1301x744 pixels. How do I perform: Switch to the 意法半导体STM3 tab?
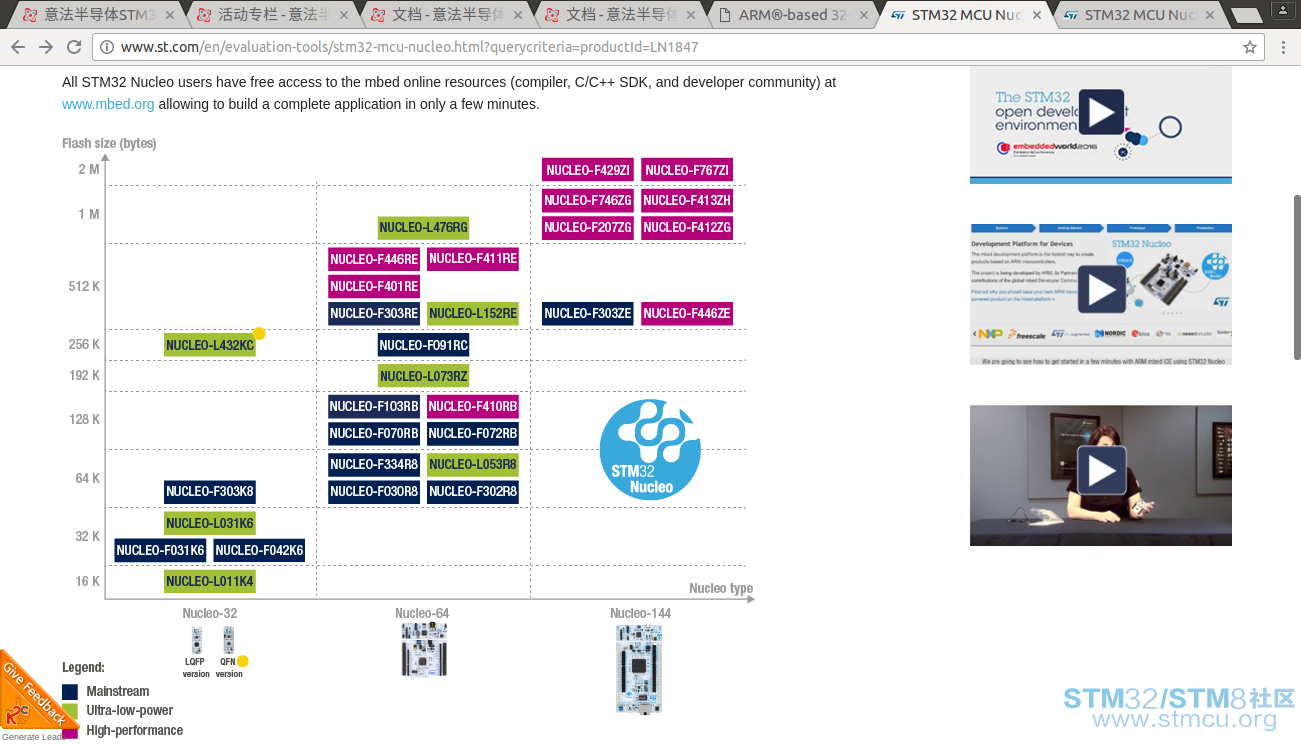tap(97, 15)
